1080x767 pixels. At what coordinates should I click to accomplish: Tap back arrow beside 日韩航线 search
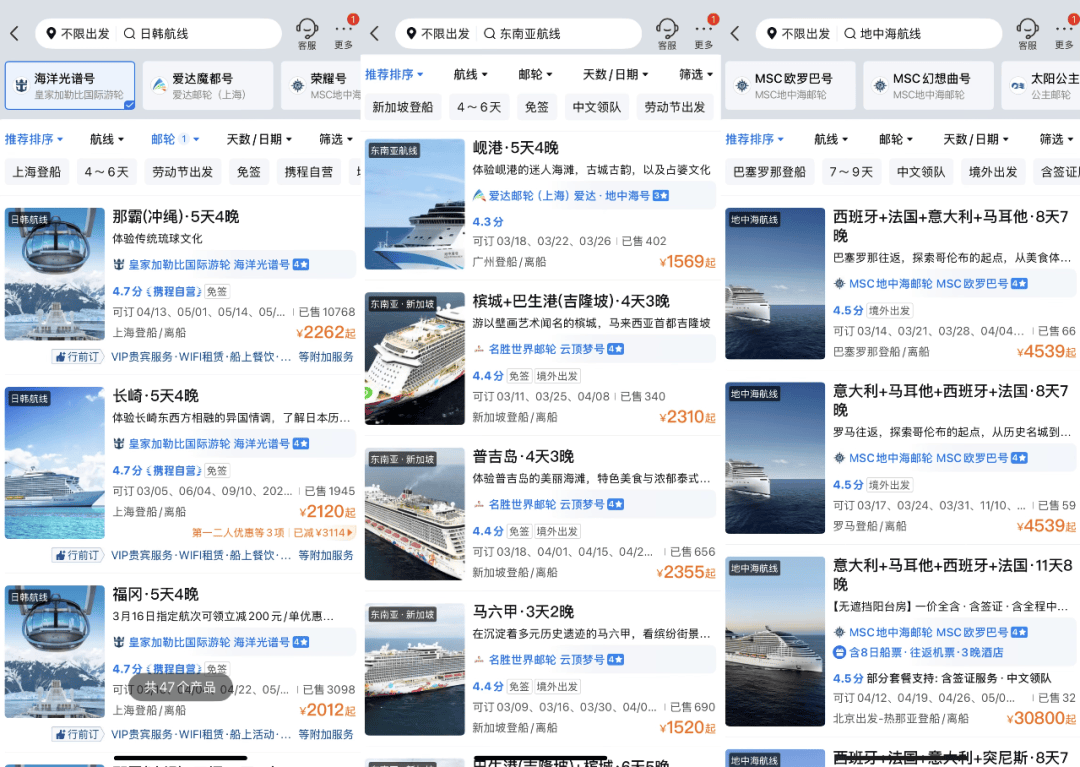pyautogui.click(x=14, y=34)
